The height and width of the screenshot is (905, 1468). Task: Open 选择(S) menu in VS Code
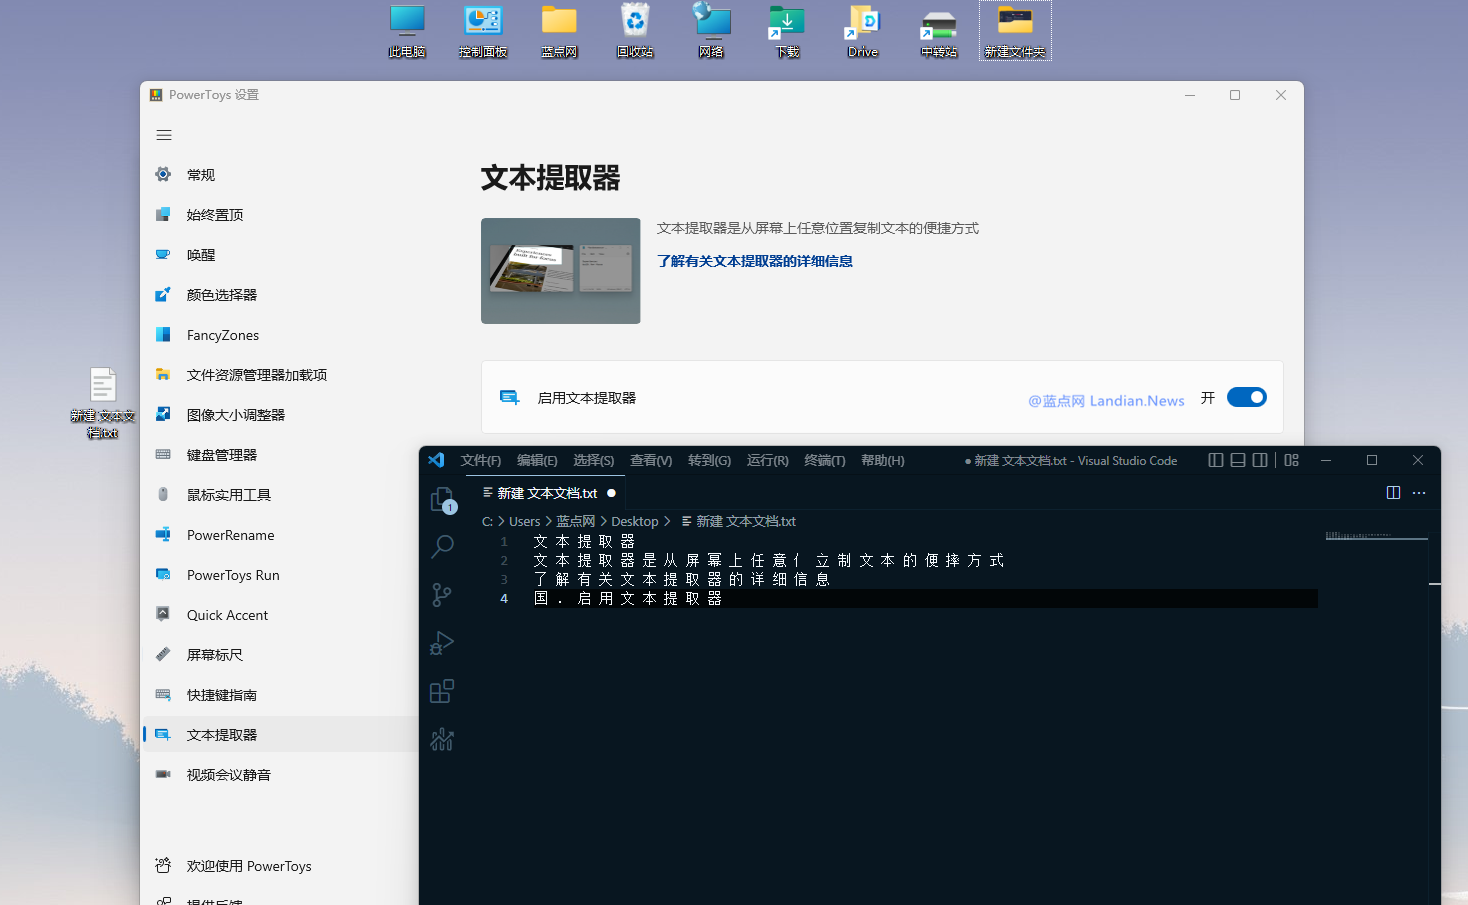pyautogui.click(x=594, y=460)
